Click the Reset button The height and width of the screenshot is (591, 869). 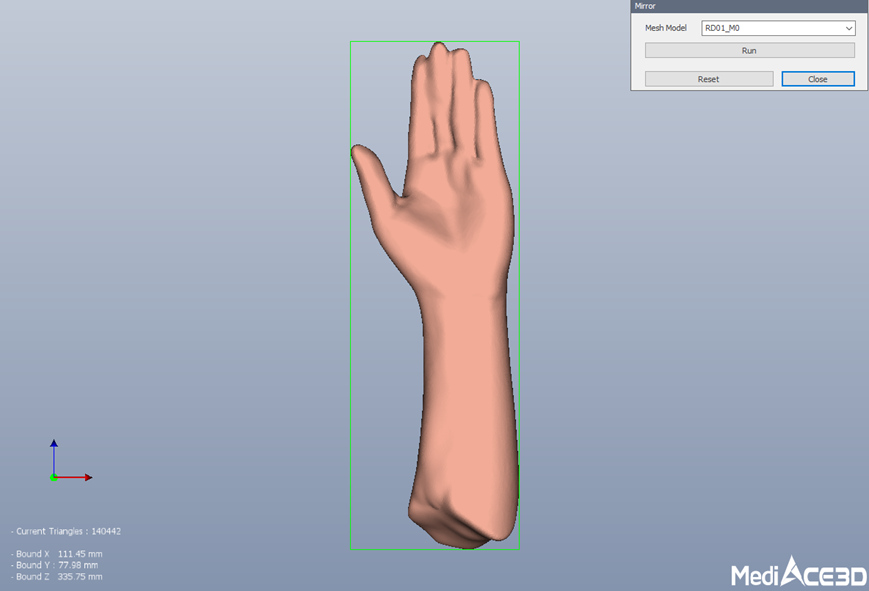pos(709,79)
